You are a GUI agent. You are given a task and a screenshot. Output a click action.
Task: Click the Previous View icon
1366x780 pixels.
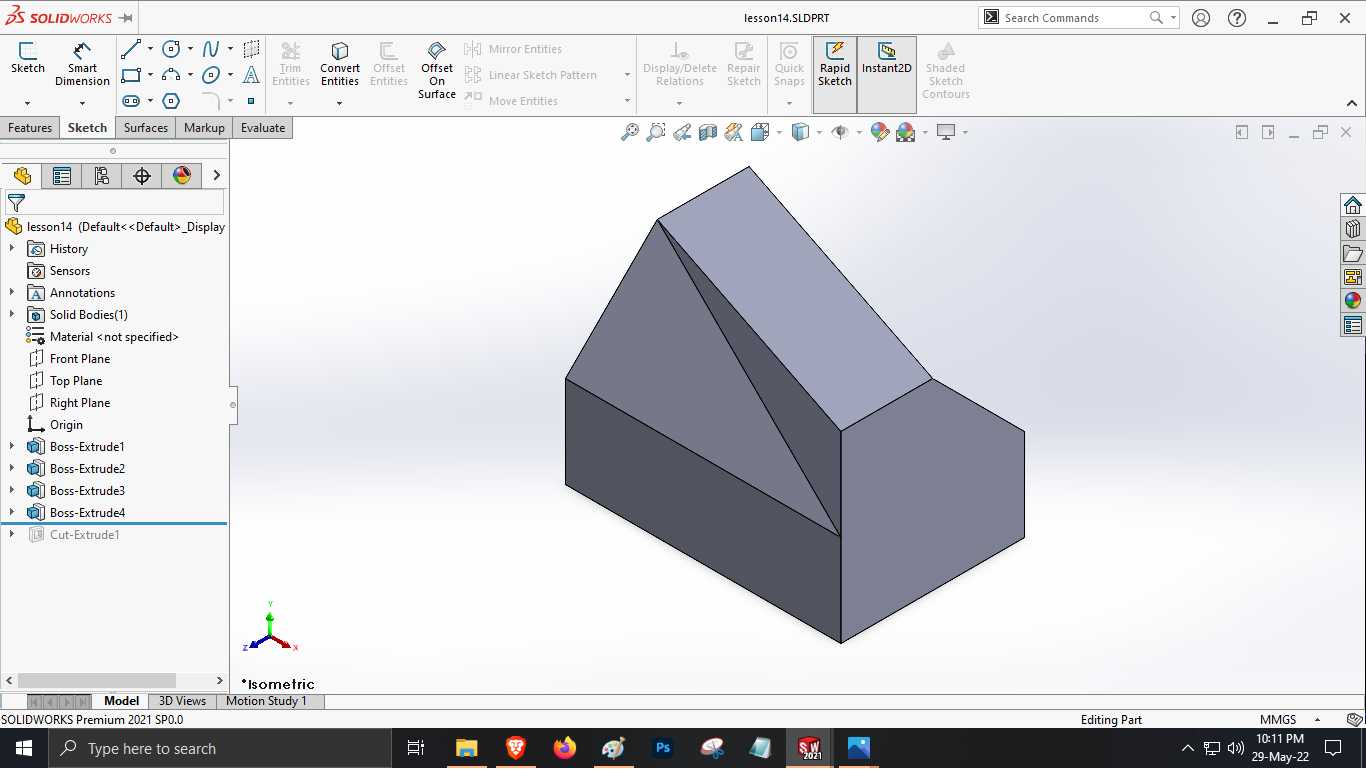tap(682, 132)
